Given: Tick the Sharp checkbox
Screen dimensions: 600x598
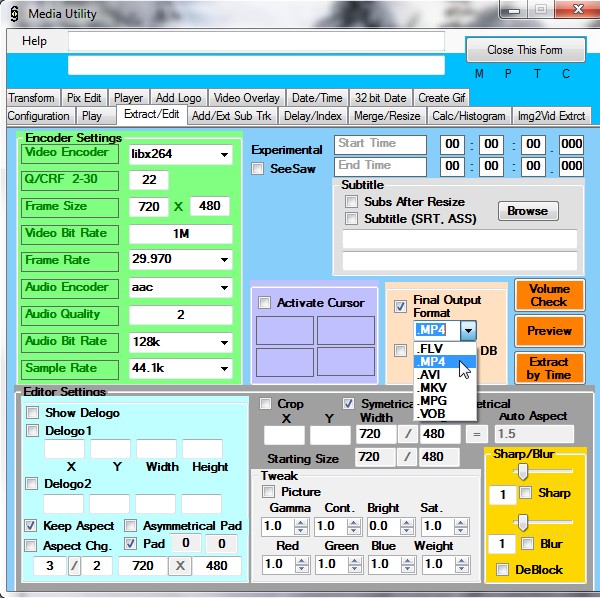Looking at the screenshot, I should tap(526, 492).
